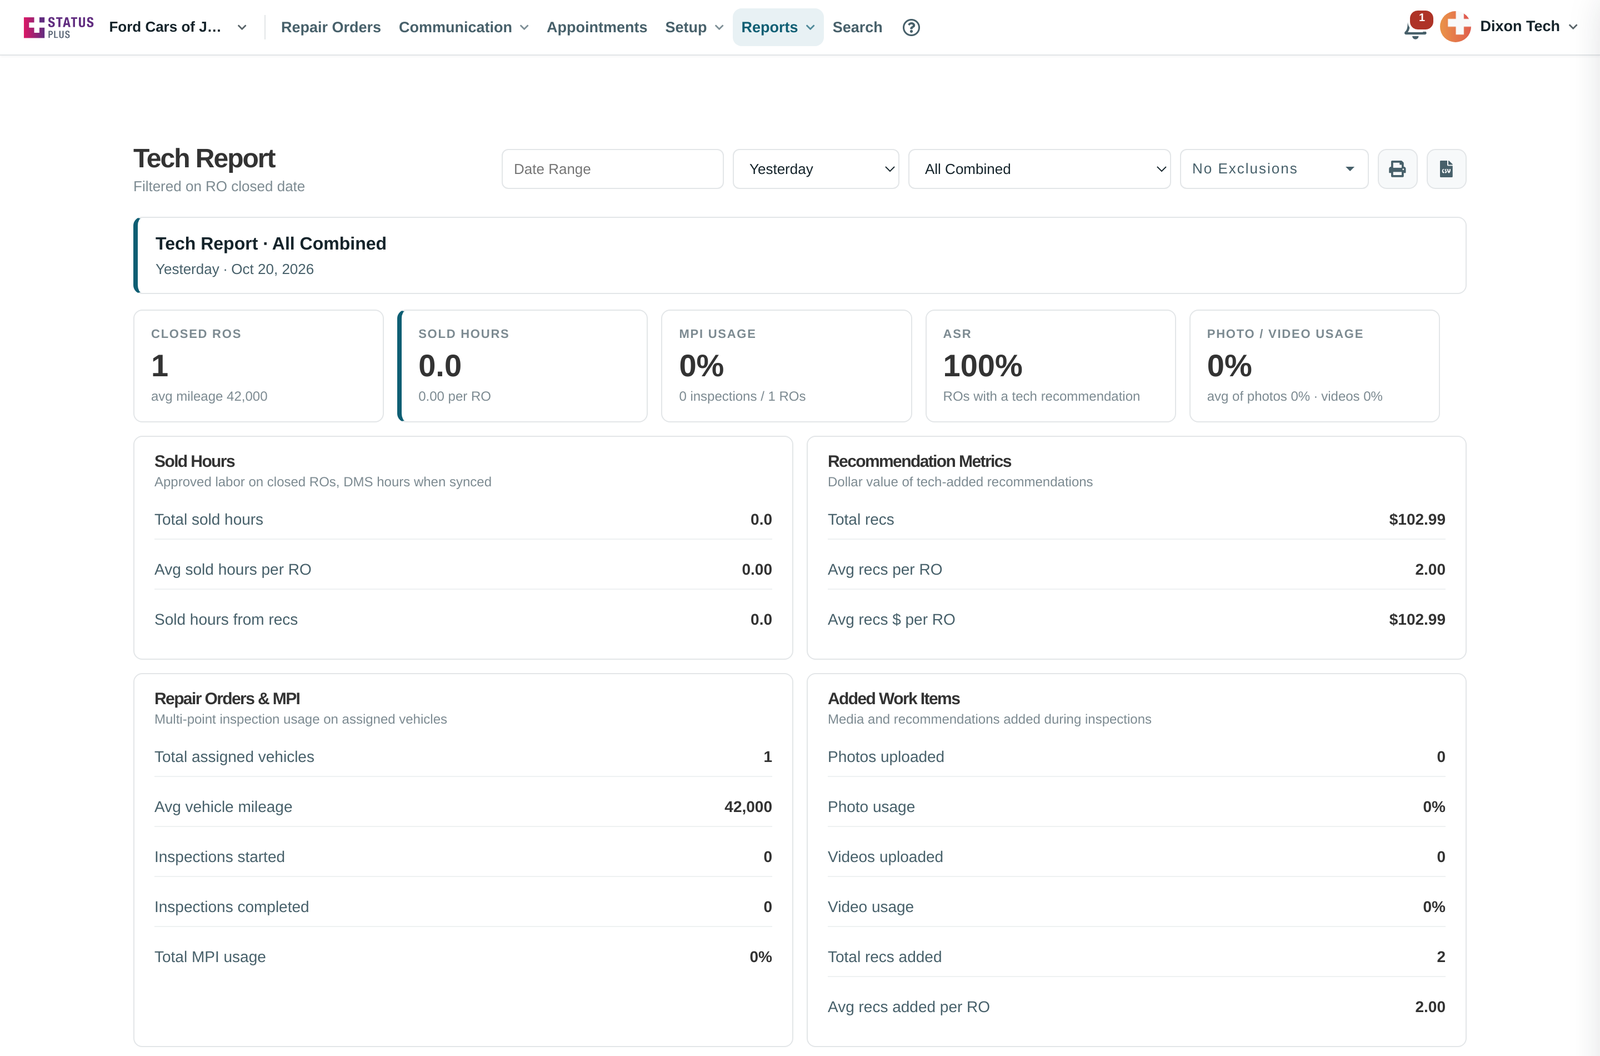Select the Sold Hours summary card
Image resolution: width=1600 pixels, height=1056 pixels.
coord(522,366)
